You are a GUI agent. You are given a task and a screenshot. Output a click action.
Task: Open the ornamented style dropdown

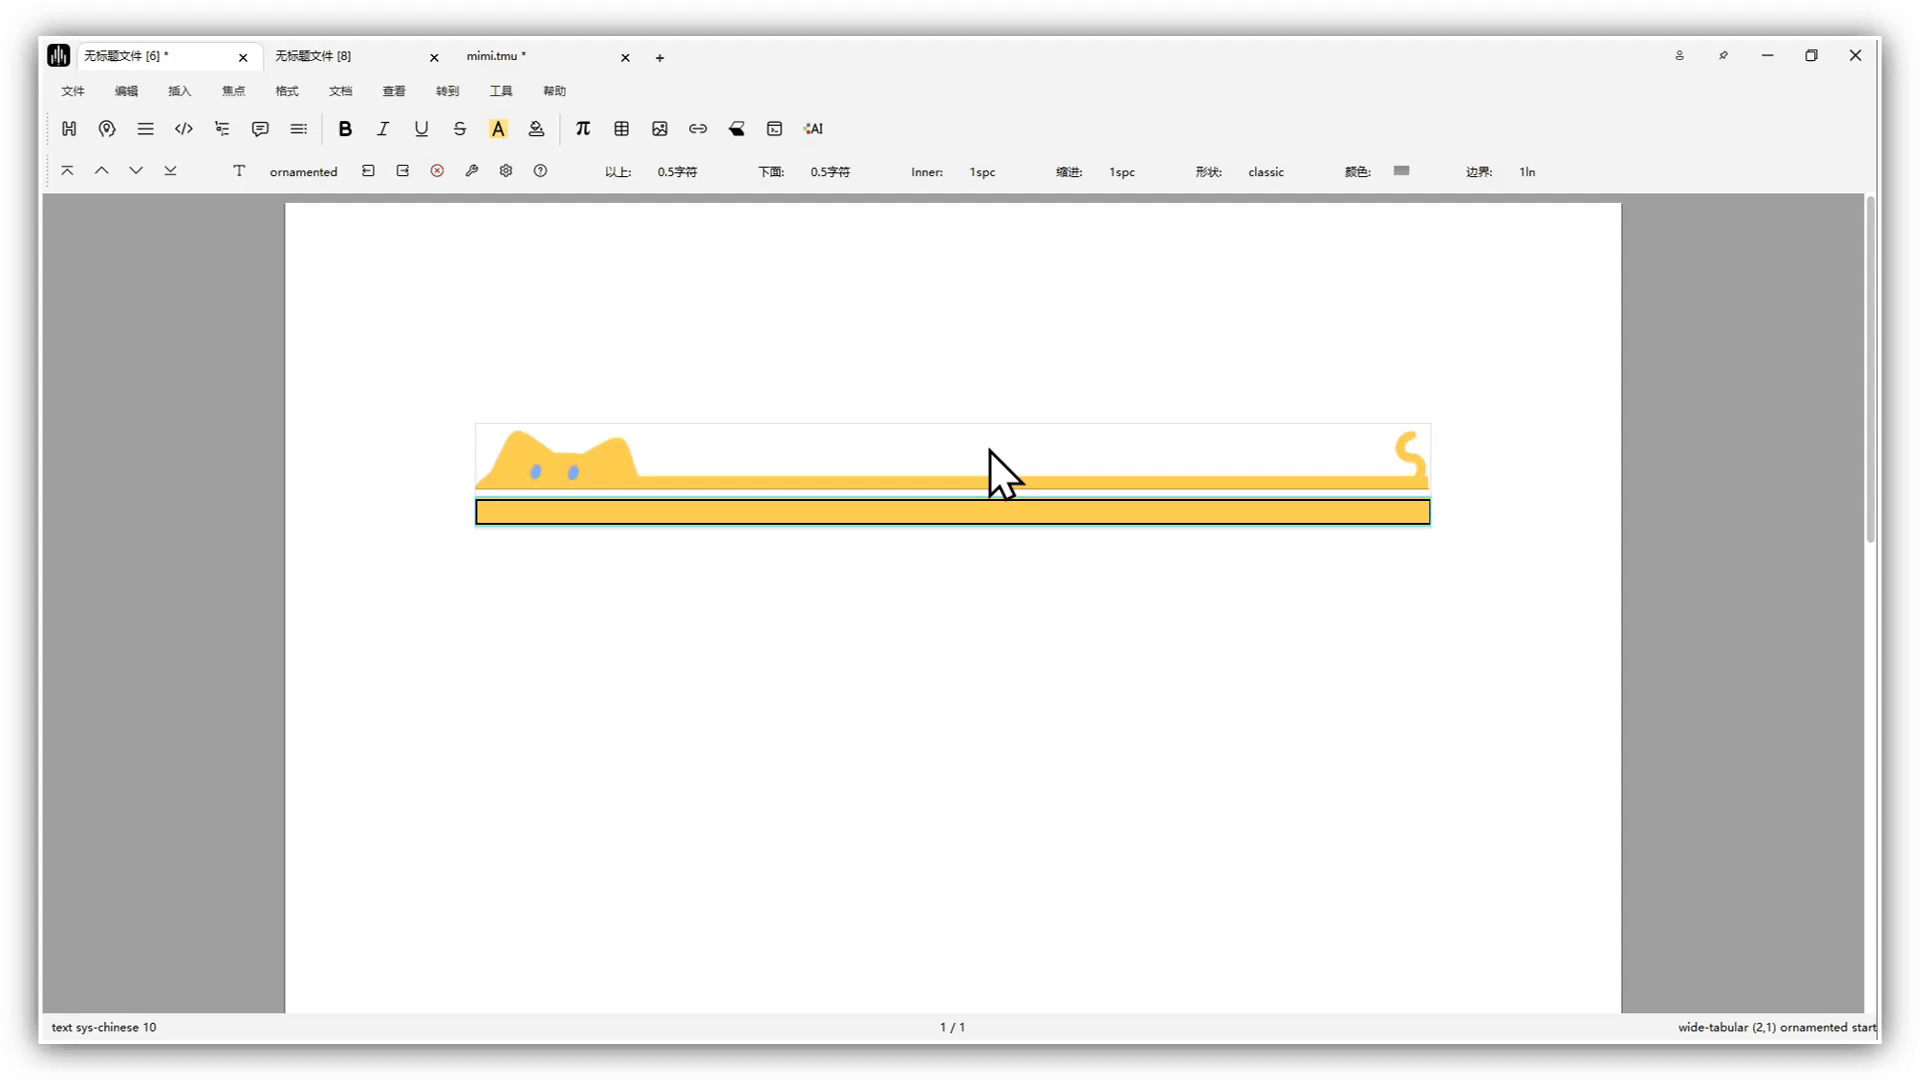303,172
